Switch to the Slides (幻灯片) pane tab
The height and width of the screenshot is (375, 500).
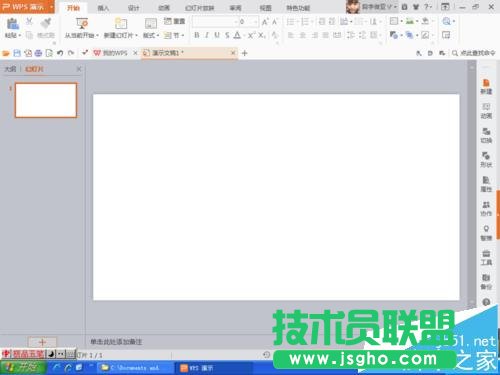(x=34, y=69)
